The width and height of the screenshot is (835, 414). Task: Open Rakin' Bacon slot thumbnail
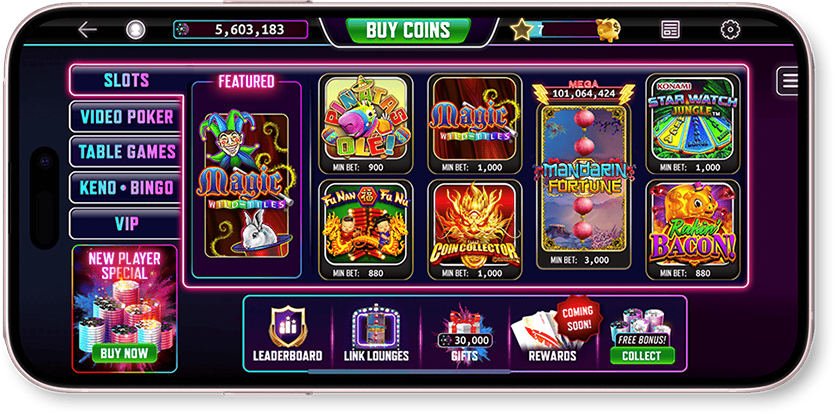pyautogui.click(x=693, y=230)
